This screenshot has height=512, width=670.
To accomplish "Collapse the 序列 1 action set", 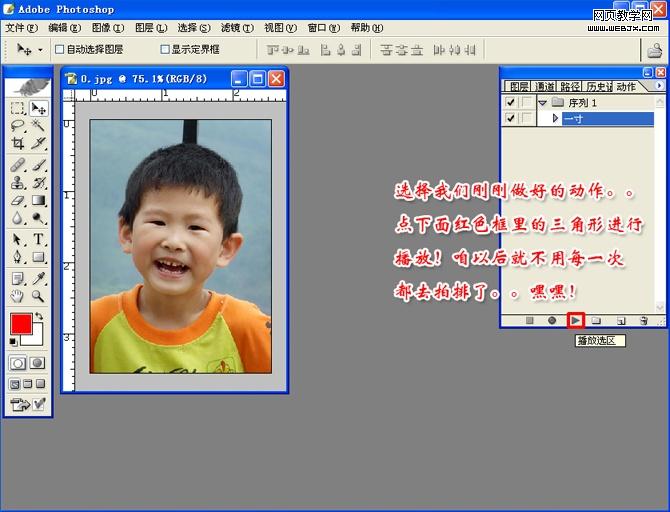I will click(543, 103).
